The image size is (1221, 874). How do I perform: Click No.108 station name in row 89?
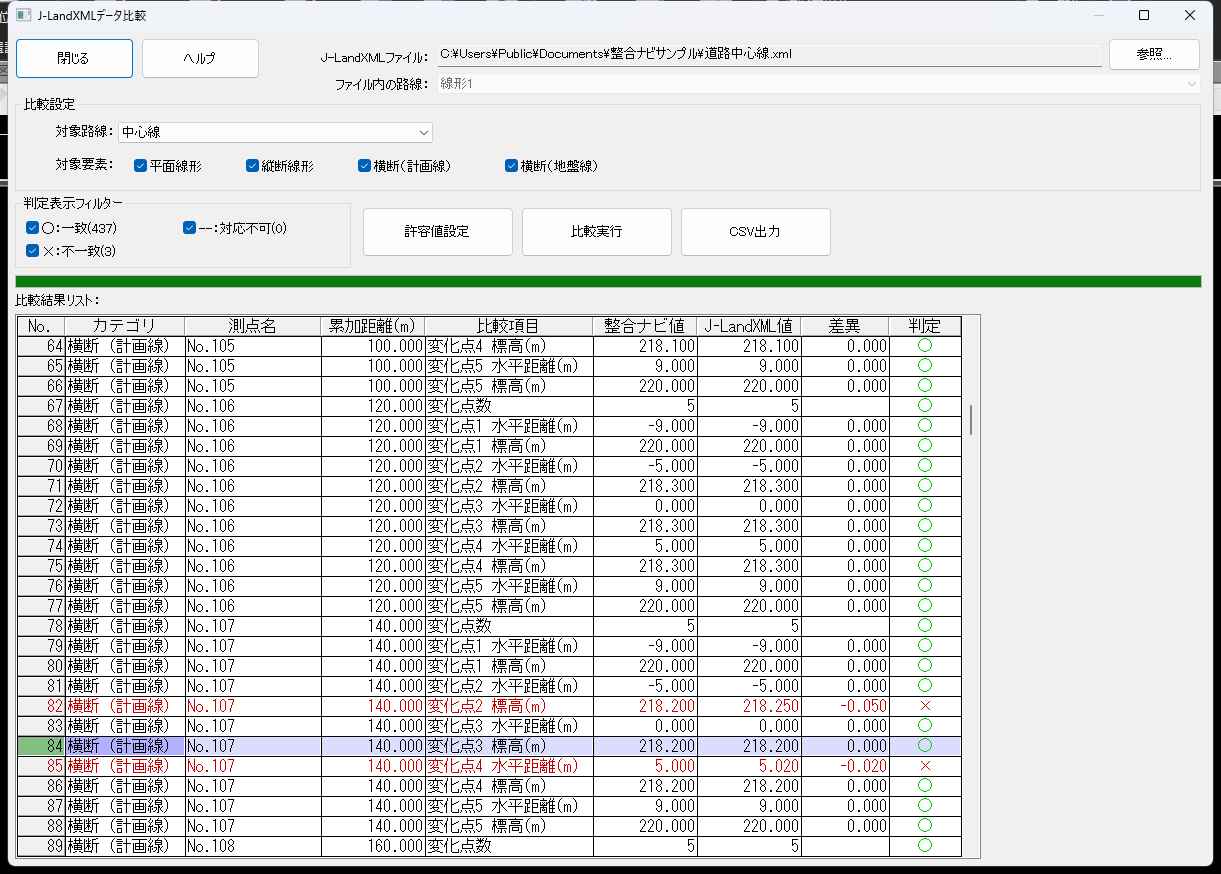click(253, 846)
